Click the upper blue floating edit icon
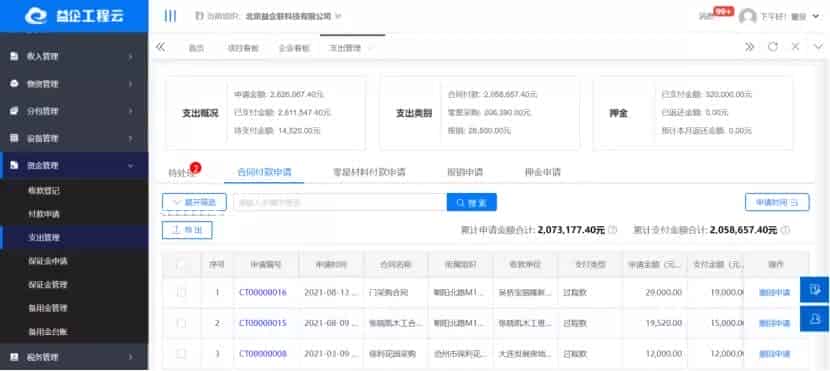The image size is (830, 371). (814, 289)
